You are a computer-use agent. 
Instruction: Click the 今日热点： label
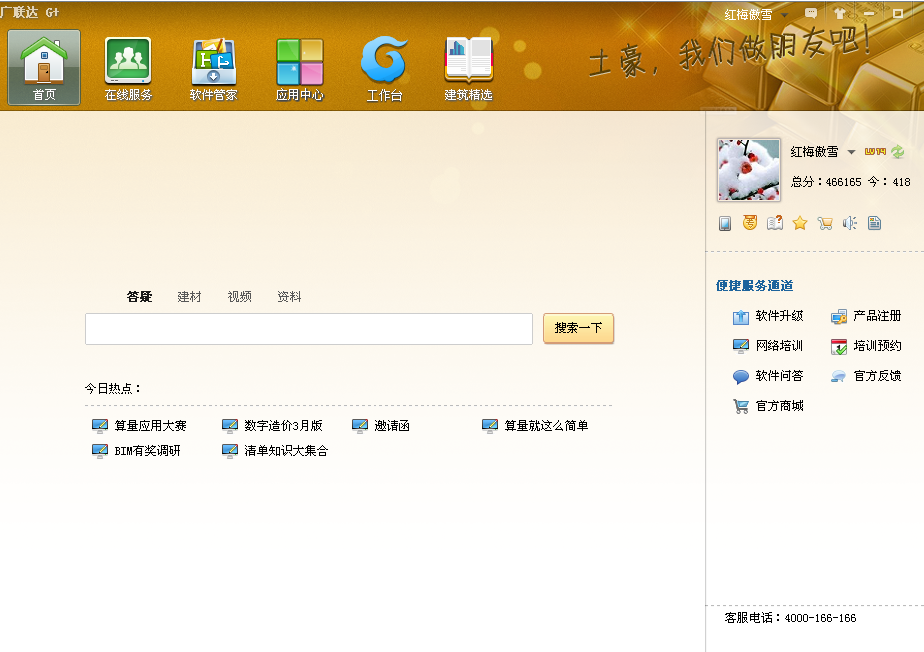point(113,388)
